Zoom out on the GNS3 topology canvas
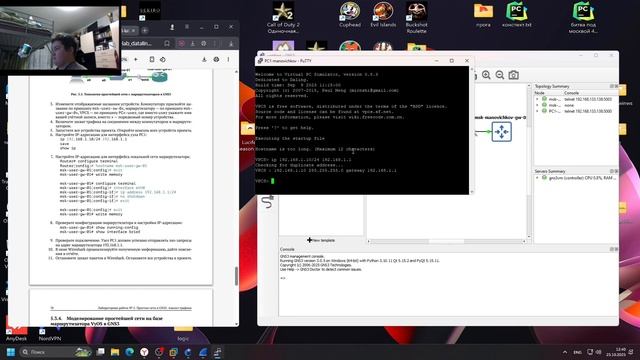 tap(500, 75)
